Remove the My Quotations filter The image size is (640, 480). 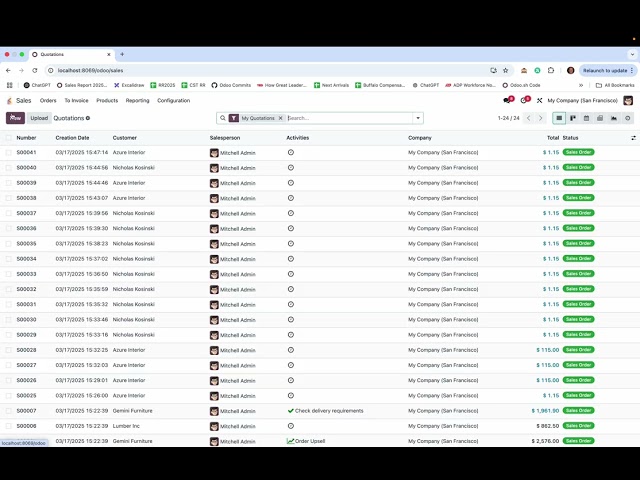pos(280,118)
